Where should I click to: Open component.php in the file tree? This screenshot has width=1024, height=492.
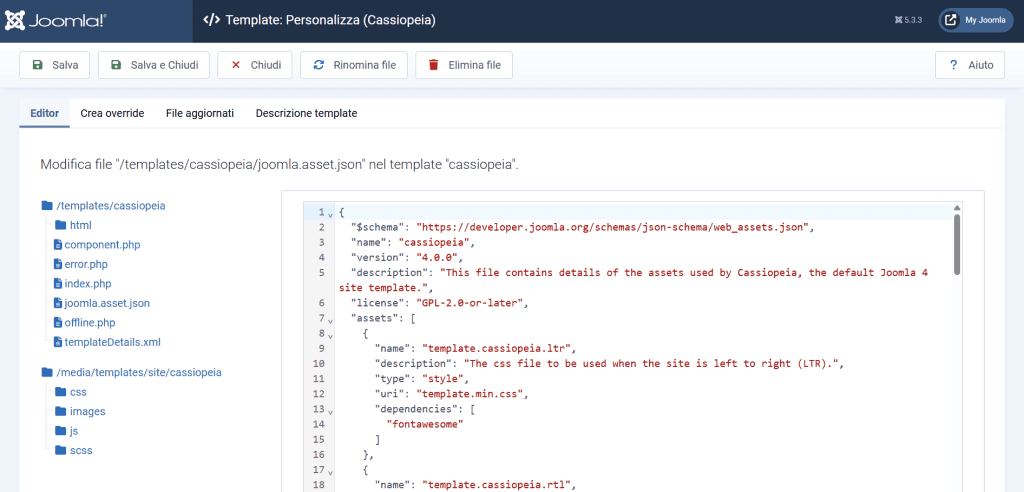(103, 245)
